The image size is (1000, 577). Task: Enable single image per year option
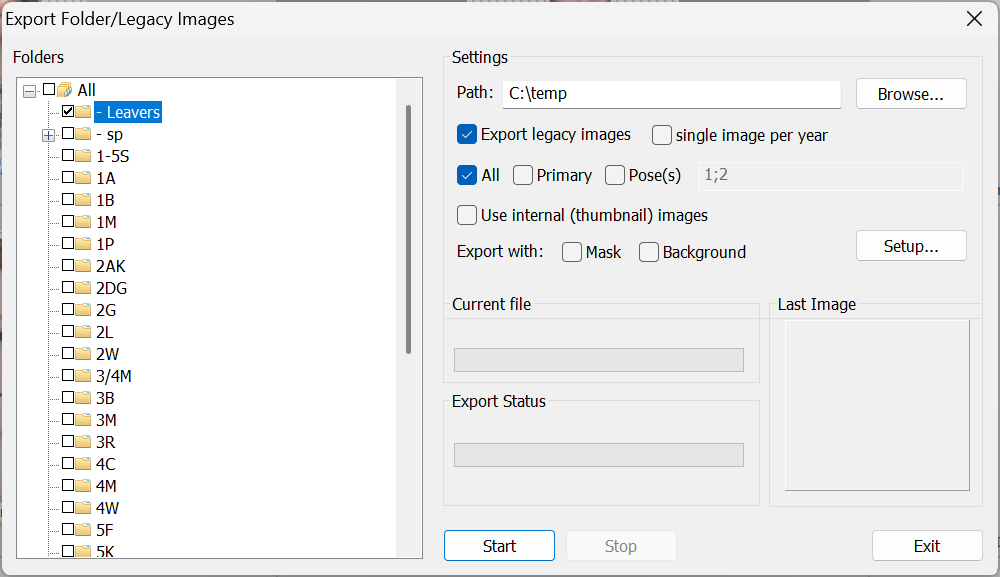[662, 135]
